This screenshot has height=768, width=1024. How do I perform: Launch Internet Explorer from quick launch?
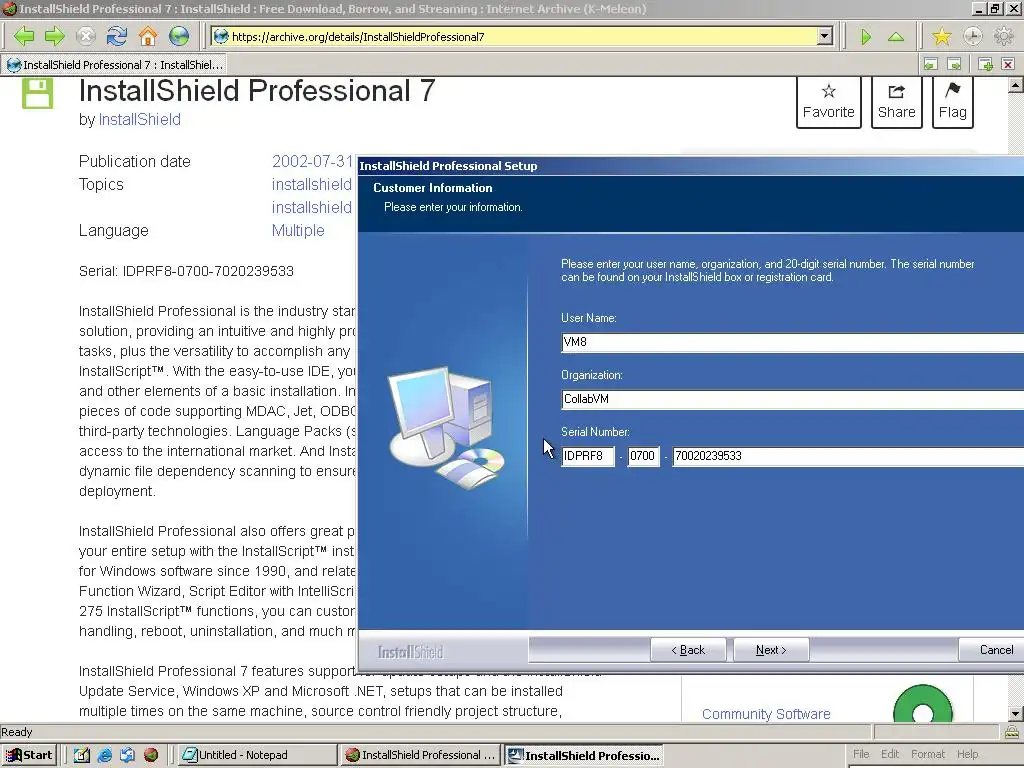pos(104,755)
